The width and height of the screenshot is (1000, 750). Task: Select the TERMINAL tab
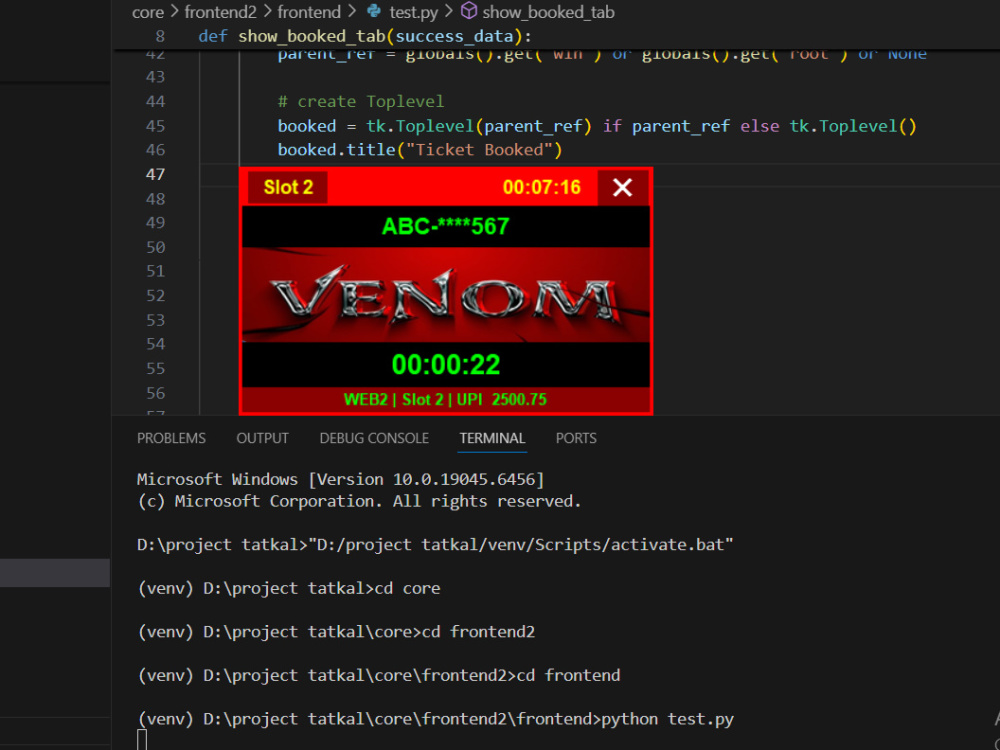[492, 438]
